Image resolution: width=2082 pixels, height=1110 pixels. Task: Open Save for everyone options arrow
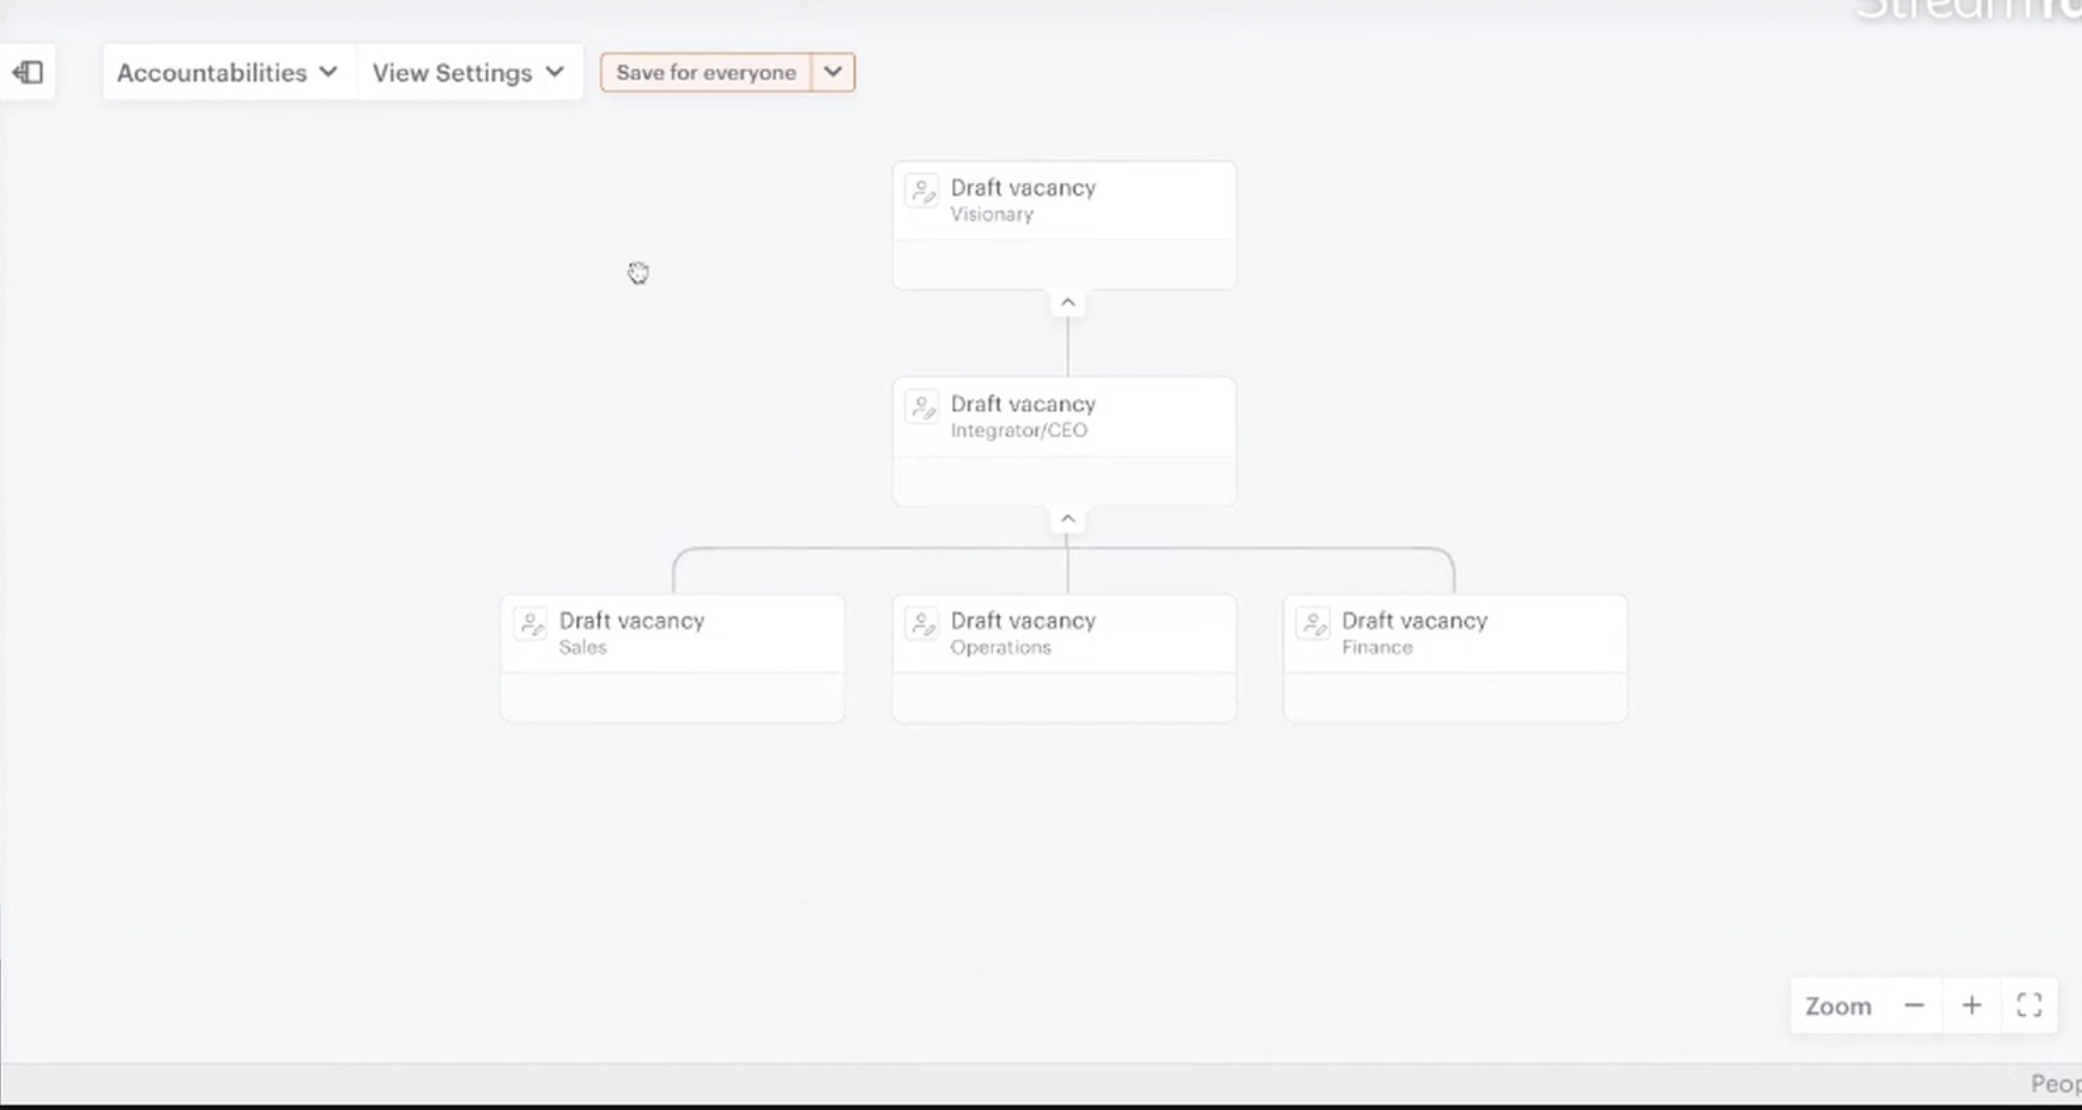pos(833,72)
